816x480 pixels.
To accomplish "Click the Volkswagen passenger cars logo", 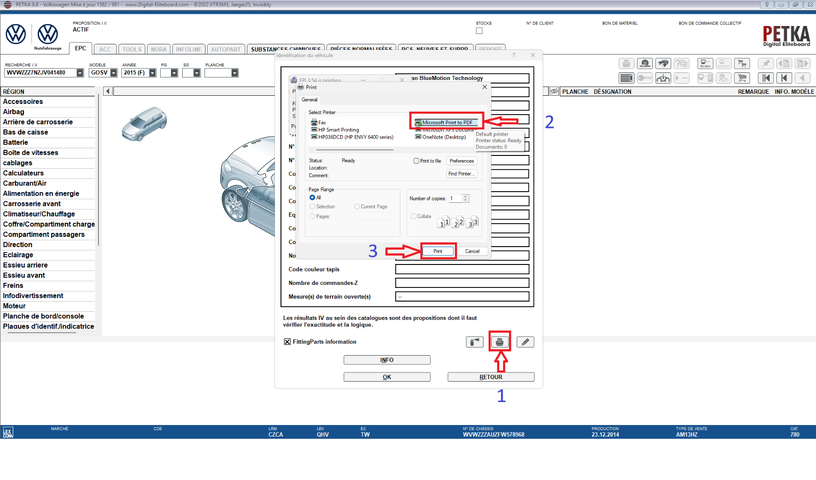I will 16,34.
